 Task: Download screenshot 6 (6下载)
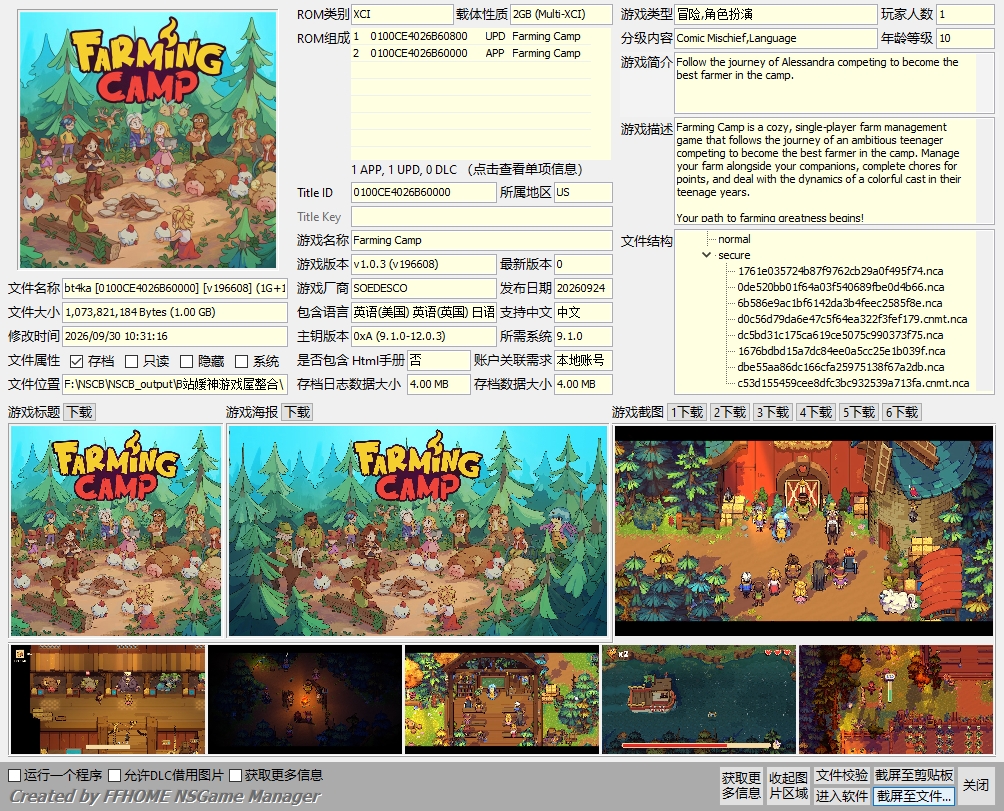tap(901, 412)
